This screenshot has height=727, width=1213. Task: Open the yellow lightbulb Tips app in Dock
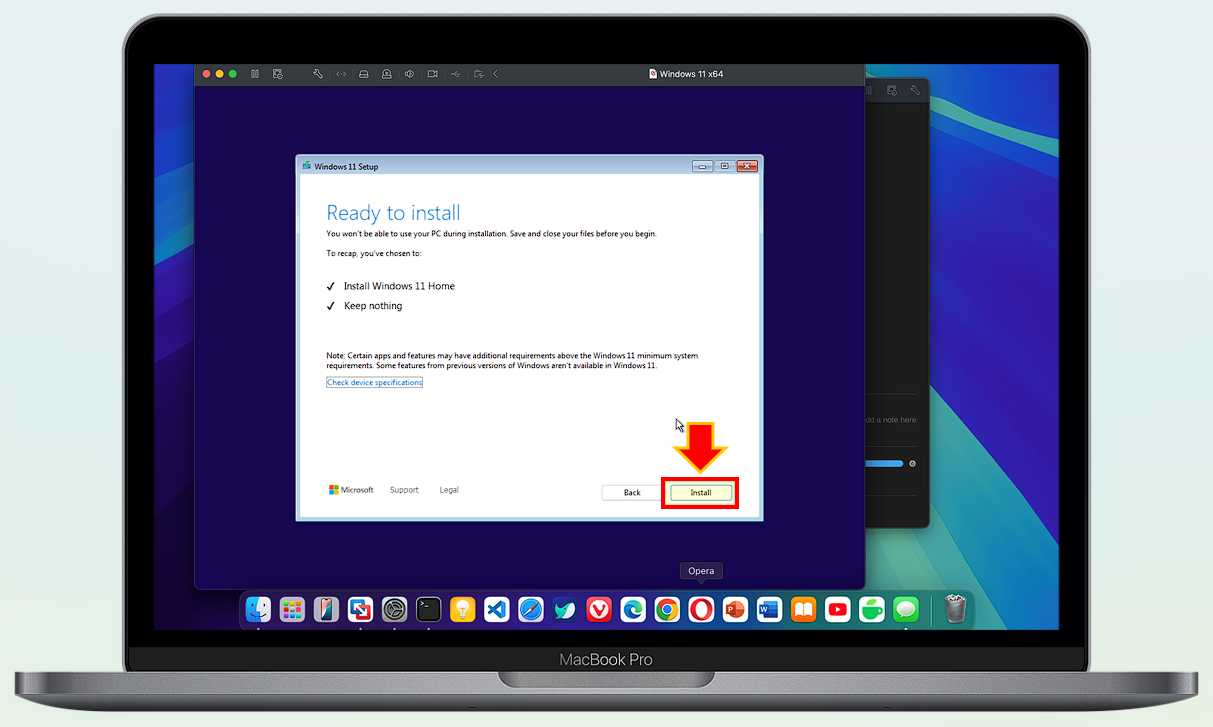(462, 609)
